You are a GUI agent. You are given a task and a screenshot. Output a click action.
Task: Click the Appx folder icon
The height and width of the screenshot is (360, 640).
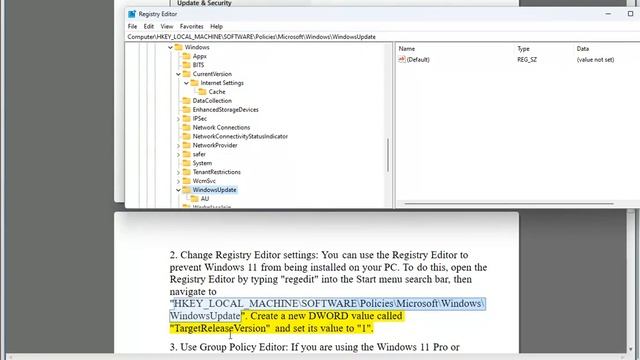pyautogui.click(x=187, y=56)
